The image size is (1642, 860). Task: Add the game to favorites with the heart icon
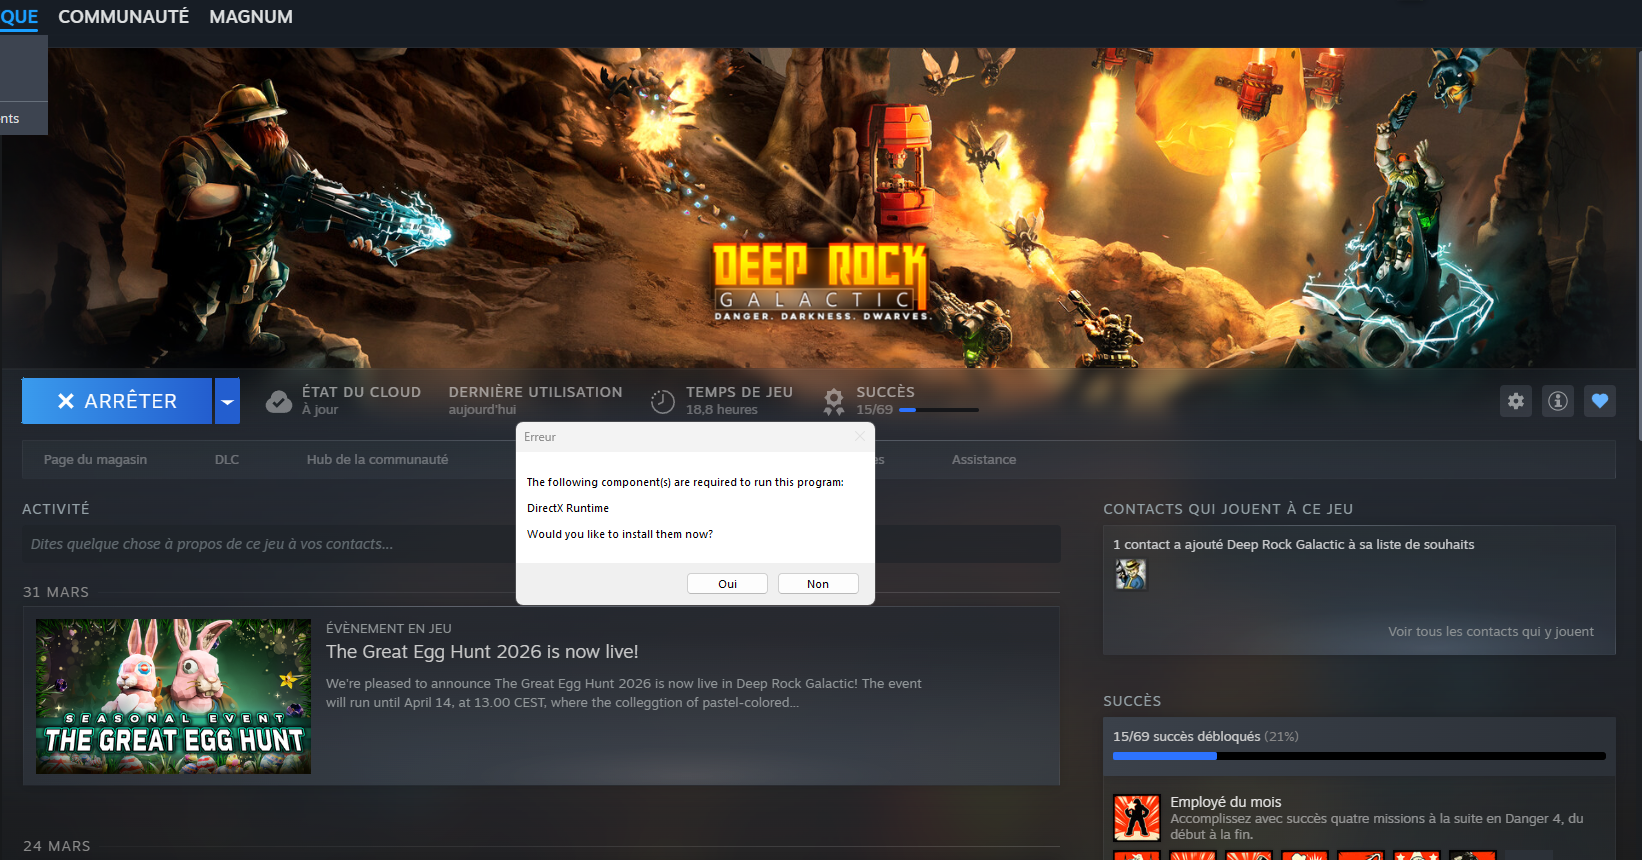pos(1600,401)
